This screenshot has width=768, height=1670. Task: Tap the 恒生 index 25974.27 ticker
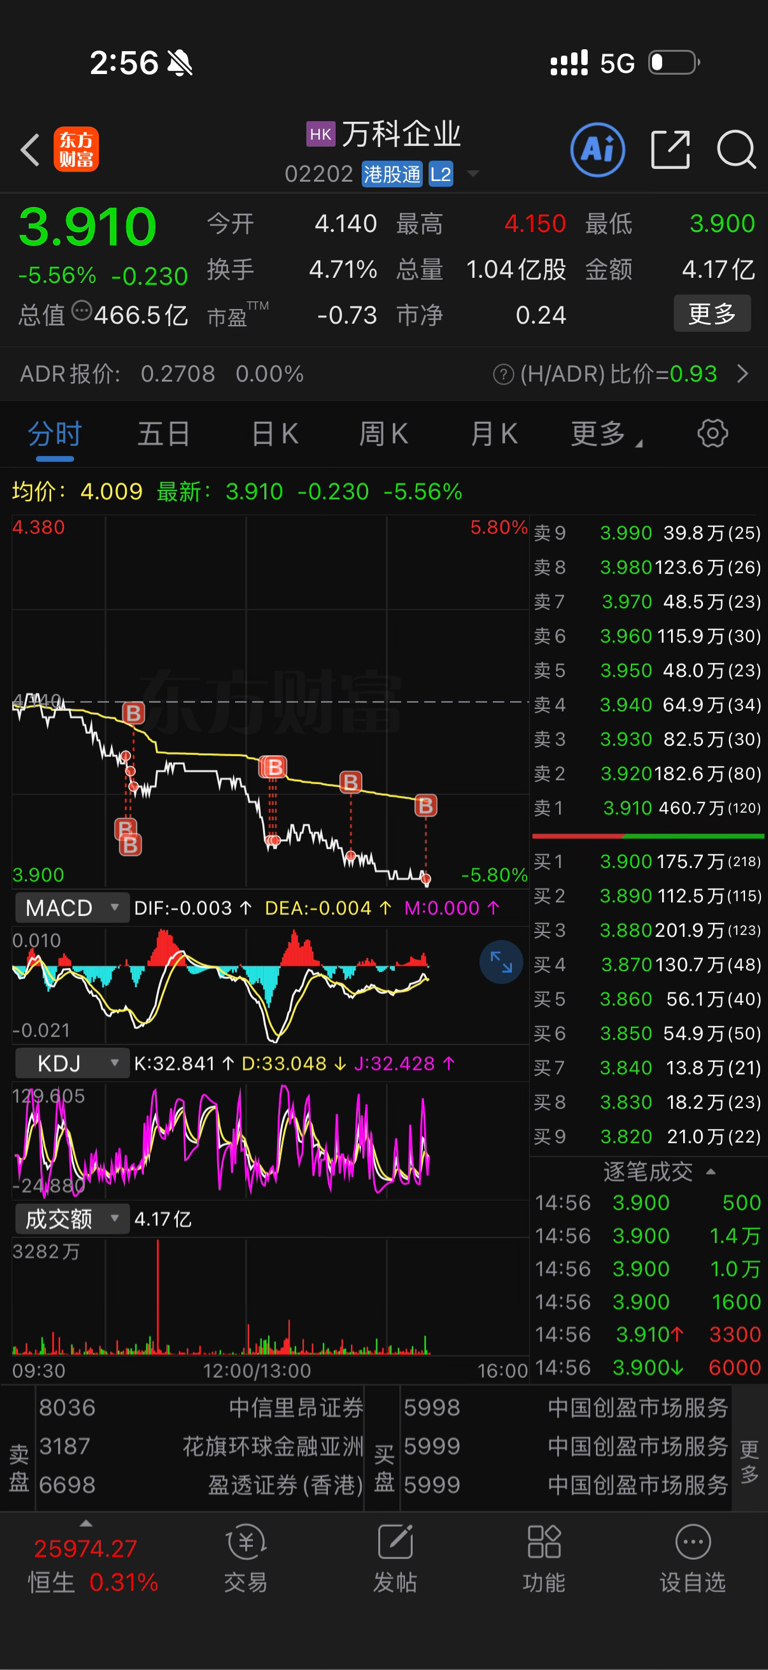86,1549
